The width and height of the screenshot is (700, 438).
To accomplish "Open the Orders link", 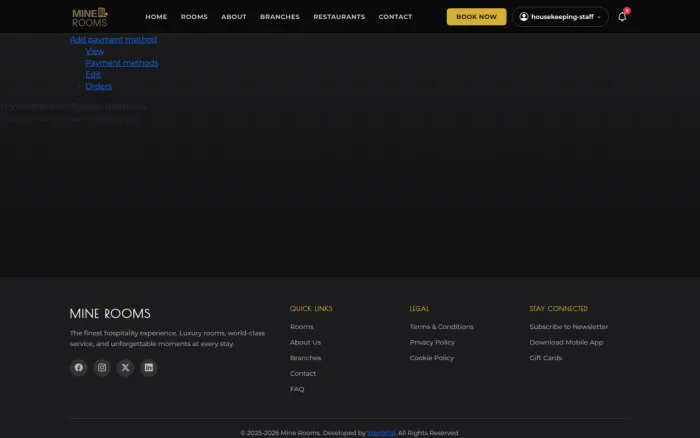I will [x=99, y=86].
